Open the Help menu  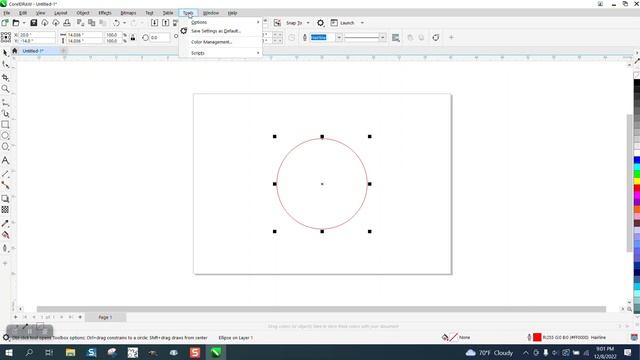coord(232,13)
